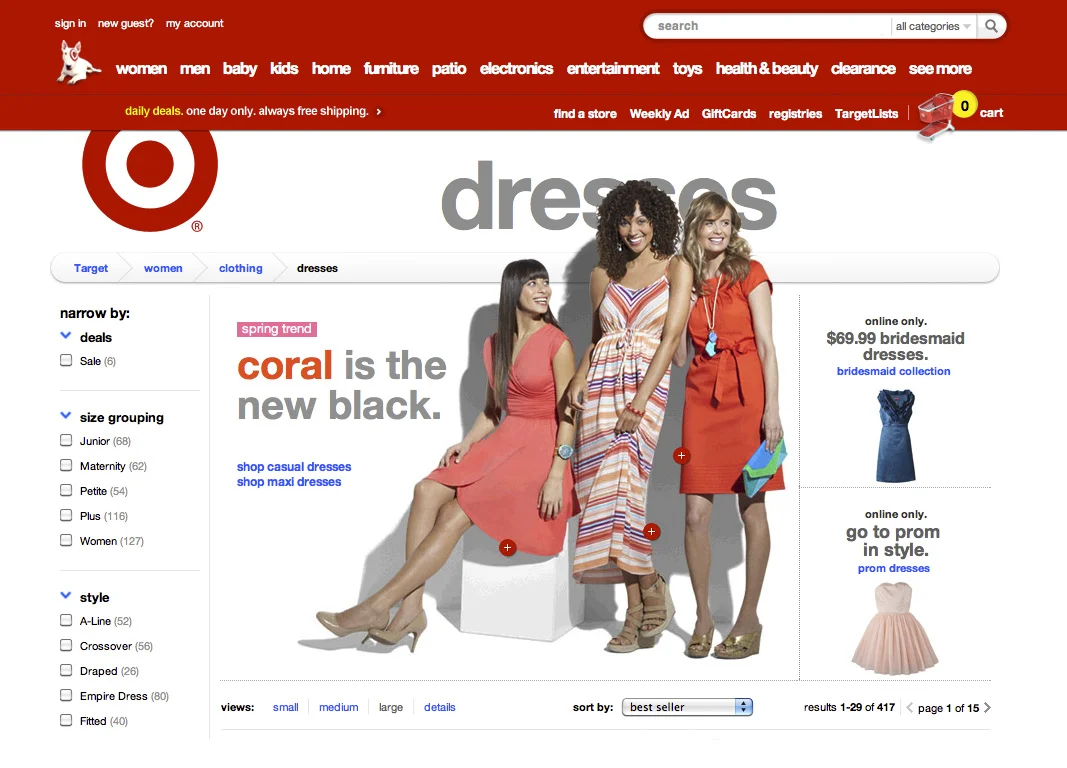Switch to details view
Viewport: 1067px width, 768px height.
coord(440,707)
